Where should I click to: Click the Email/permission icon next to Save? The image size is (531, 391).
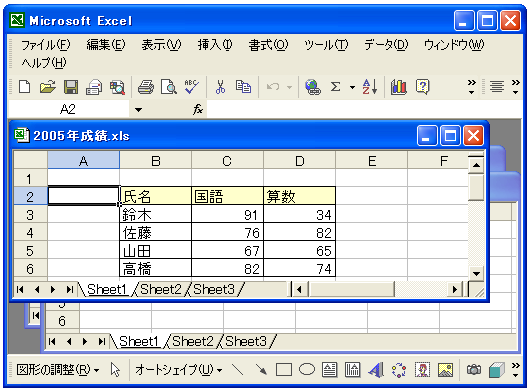point(94,87)
